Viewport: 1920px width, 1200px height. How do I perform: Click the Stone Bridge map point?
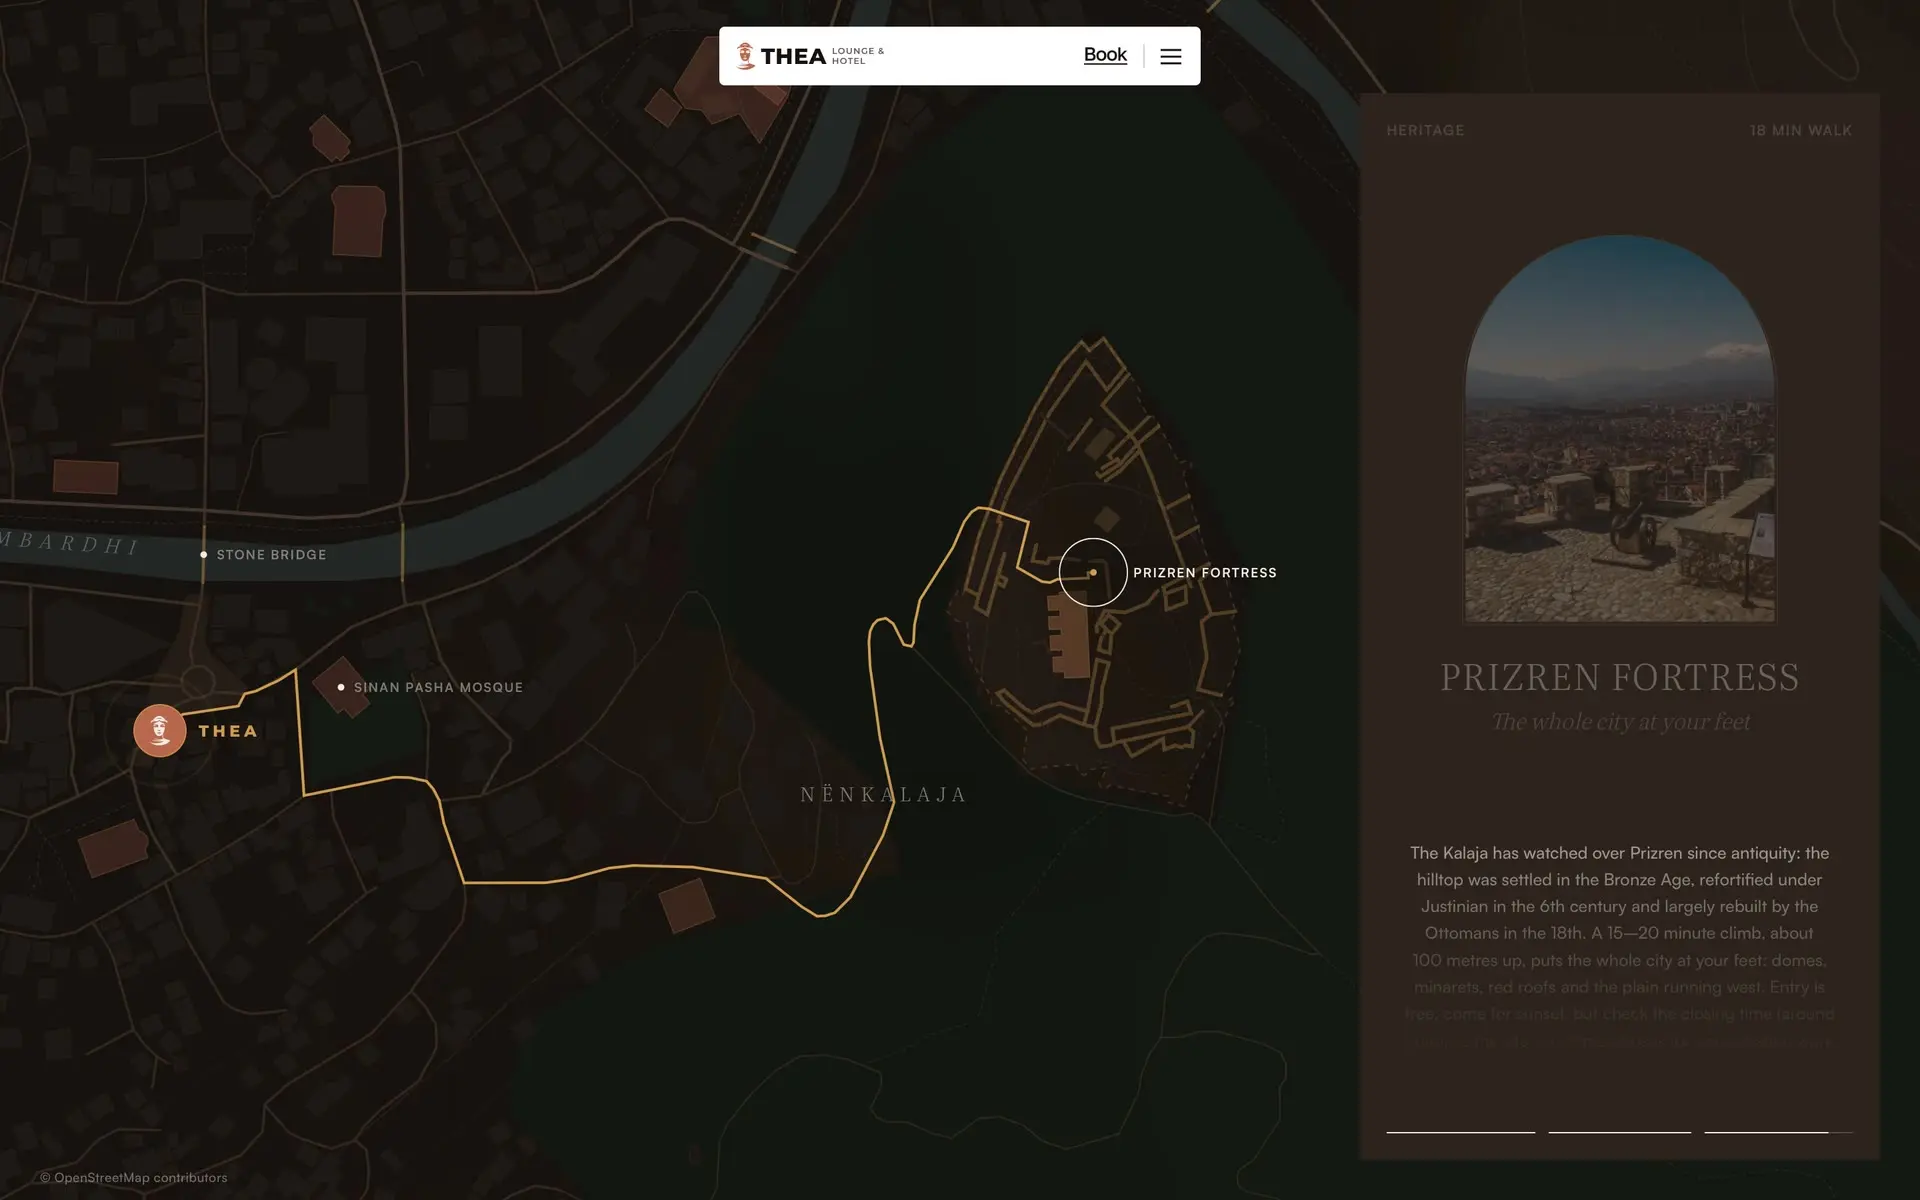click(x=204, y=554)
